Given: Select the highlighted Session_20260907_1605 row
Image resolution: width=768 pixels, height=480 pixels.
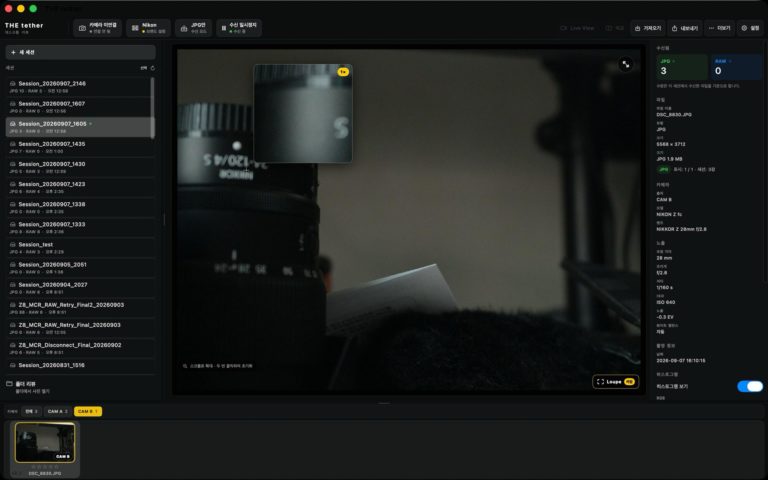Looking at the screenshot, I should [78, 127].
